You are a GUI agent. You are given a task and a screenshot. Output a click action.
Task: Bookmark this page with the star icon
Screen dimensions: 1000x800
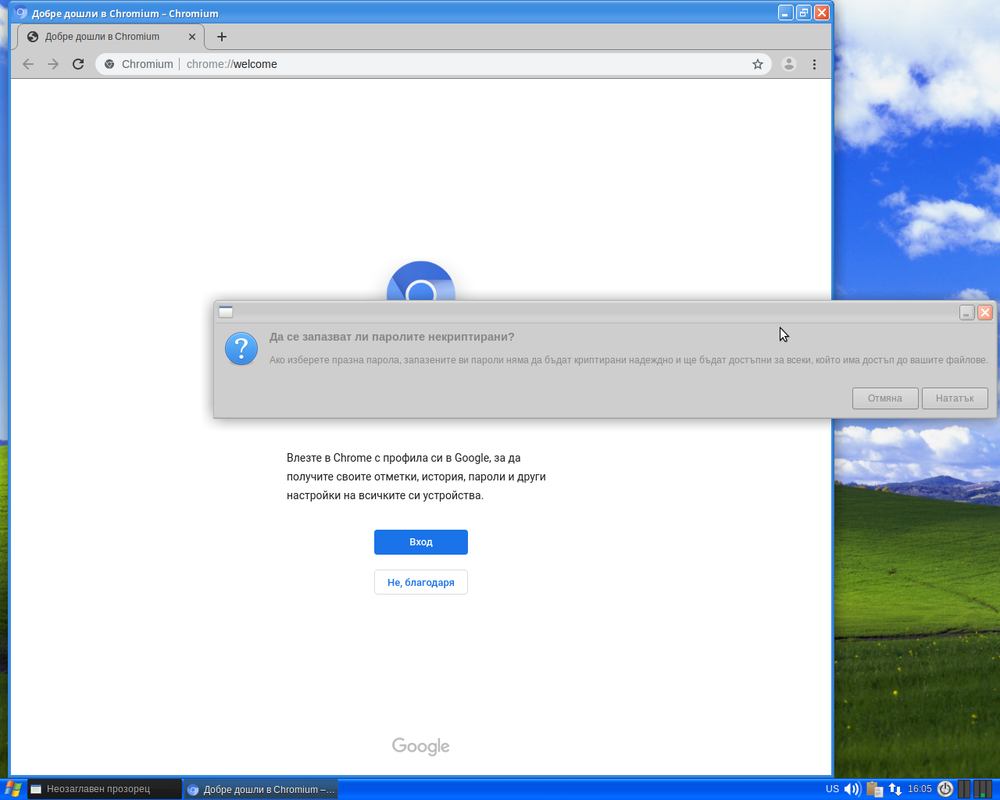[757, 64]
